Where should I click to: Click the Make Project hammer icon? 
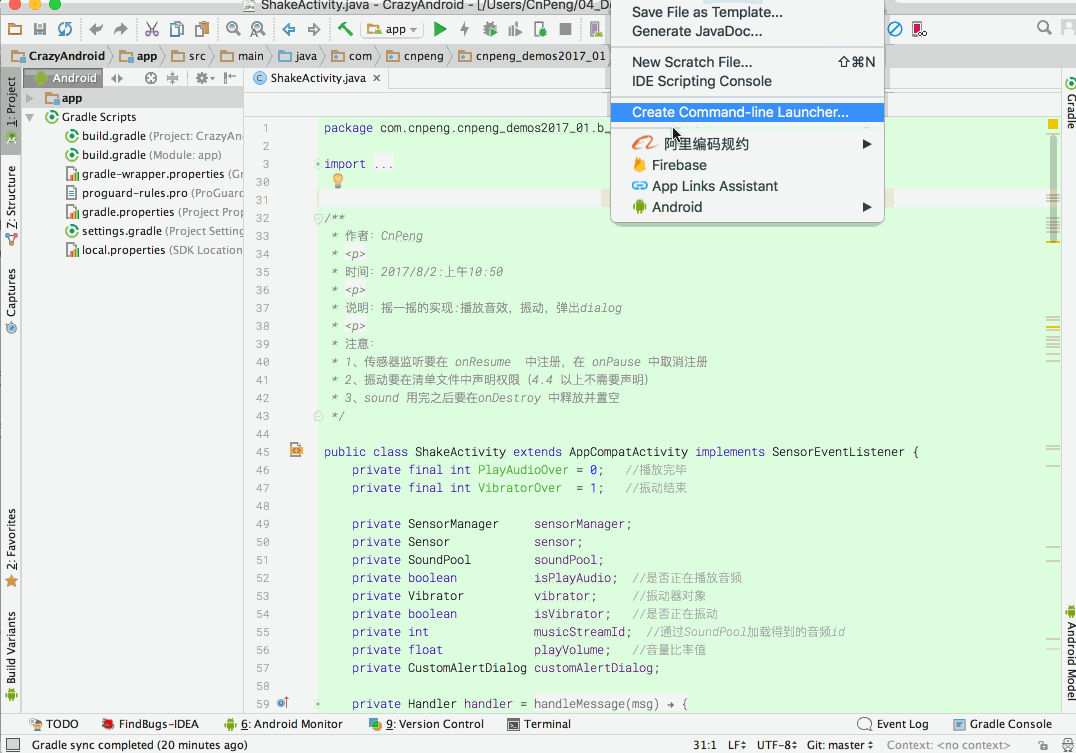click(345, 28)
